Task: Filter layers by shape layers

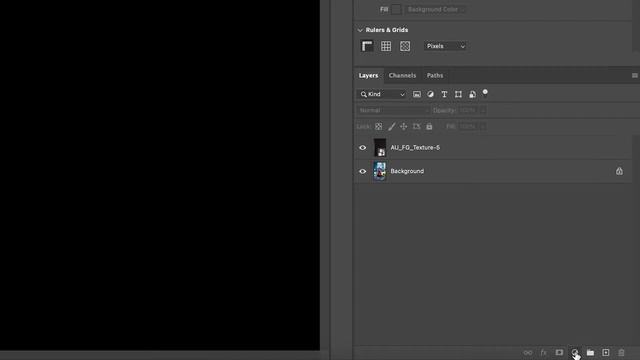Action: tap(458, 94)
